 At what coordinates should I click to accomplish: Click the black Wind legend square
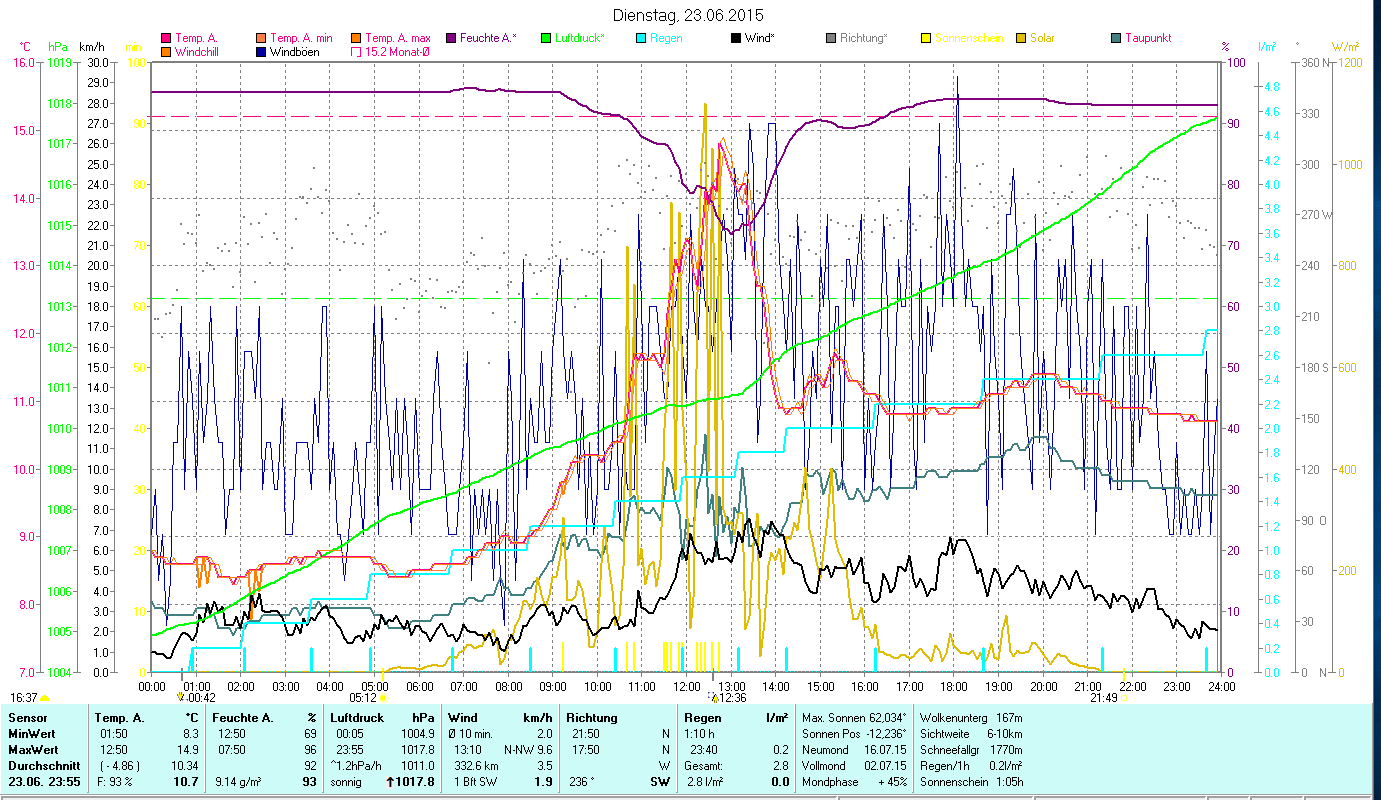click(736, 38)
